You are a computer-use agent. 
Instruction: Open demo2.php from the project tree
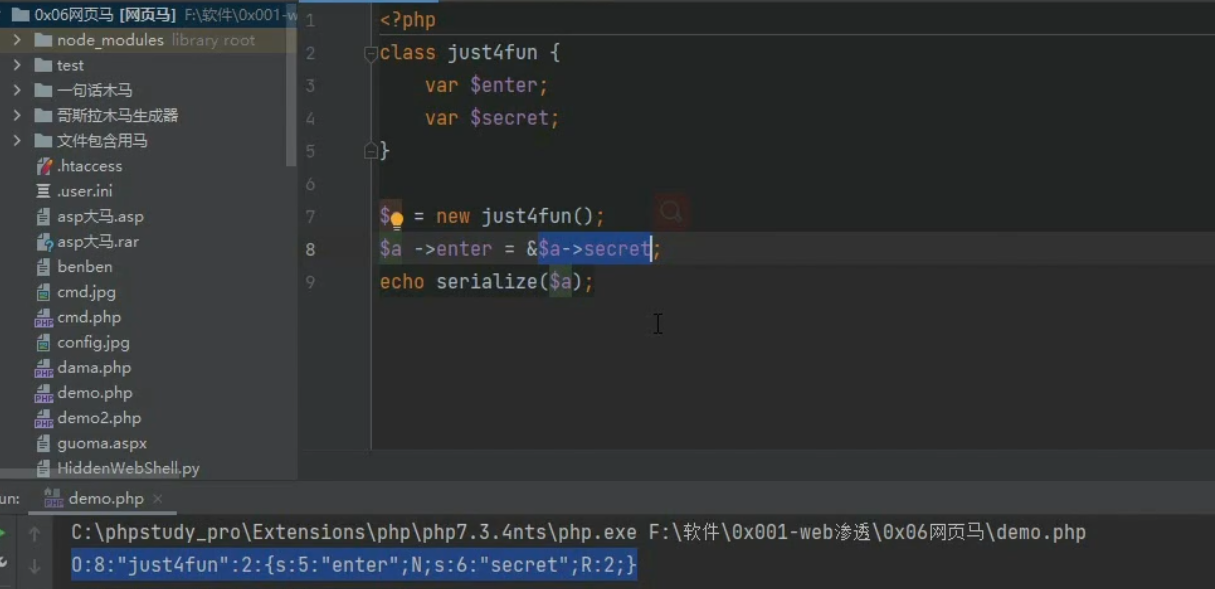point(98,418)
